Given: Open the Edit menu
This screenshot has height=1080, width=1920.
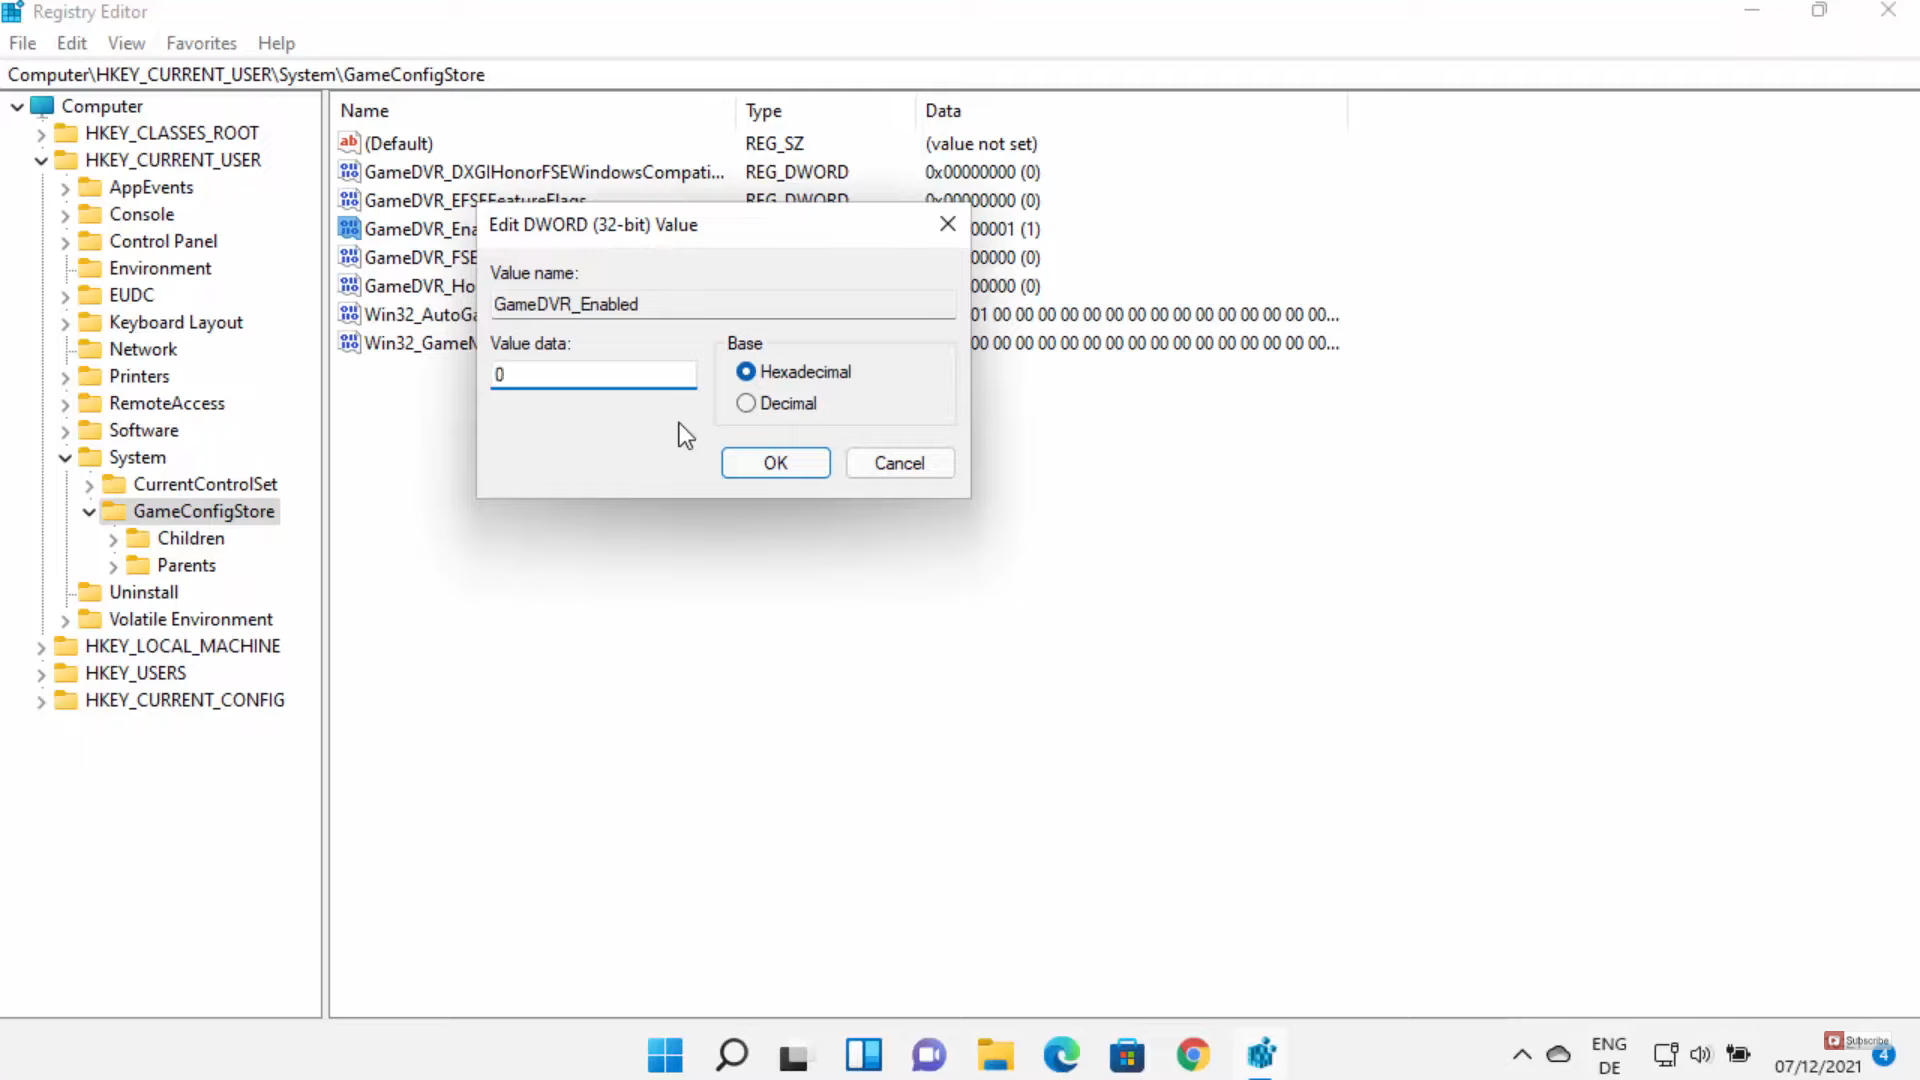Looking at the screenshot, I should tap(71, 43).
